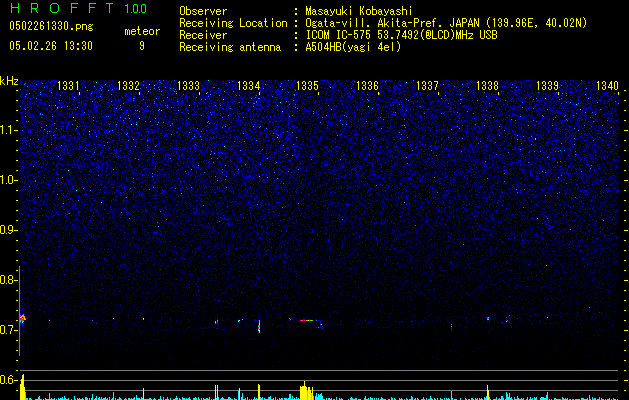The image size is (629, 400).
Task: Click the 'Observer' field label
Action: coord(203,11)
